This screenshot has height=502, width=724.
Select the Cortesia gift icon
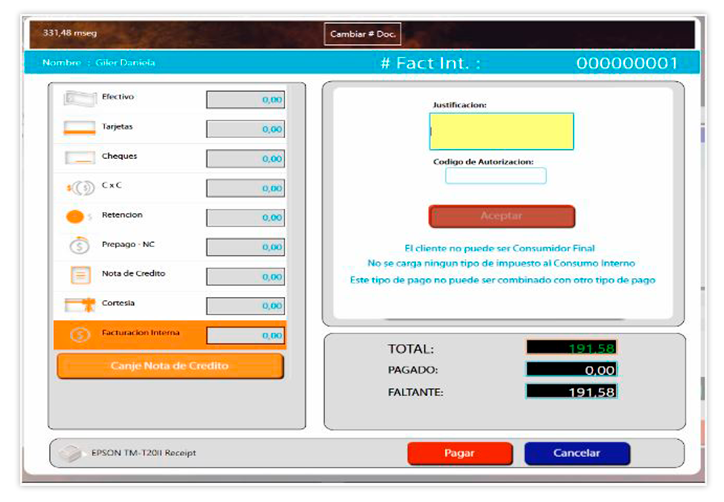click(78, 305)
